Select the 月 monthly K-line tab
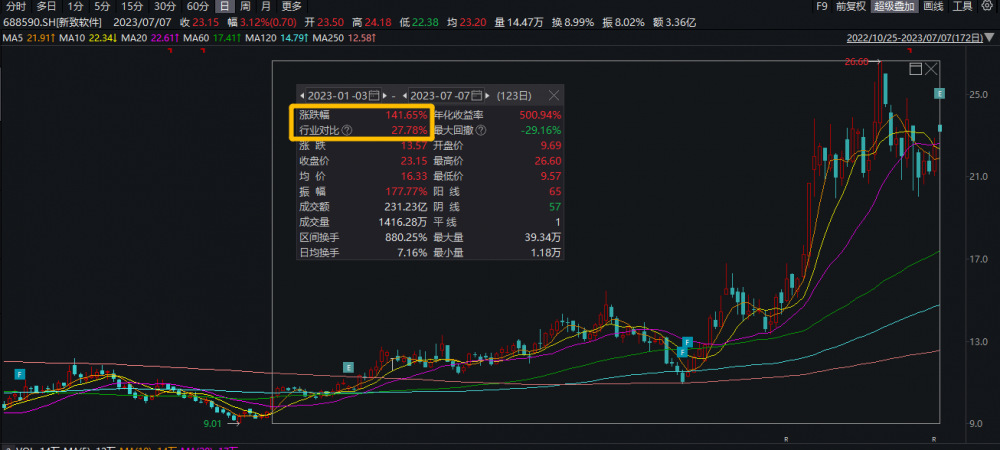This screenshot has height=450, width=1000. 266,6
